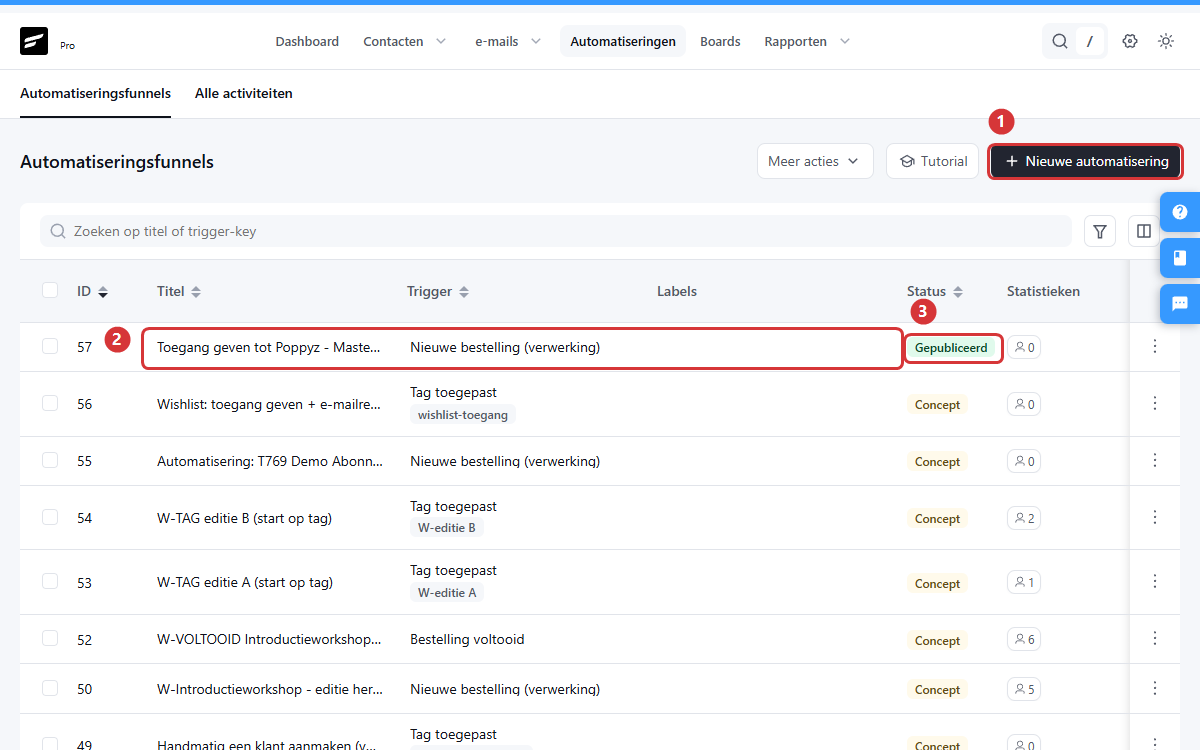Viewport: 1200px width, 750px height.
Task: Click Gepubliceerd status badge
Action: tap(951, 348)
